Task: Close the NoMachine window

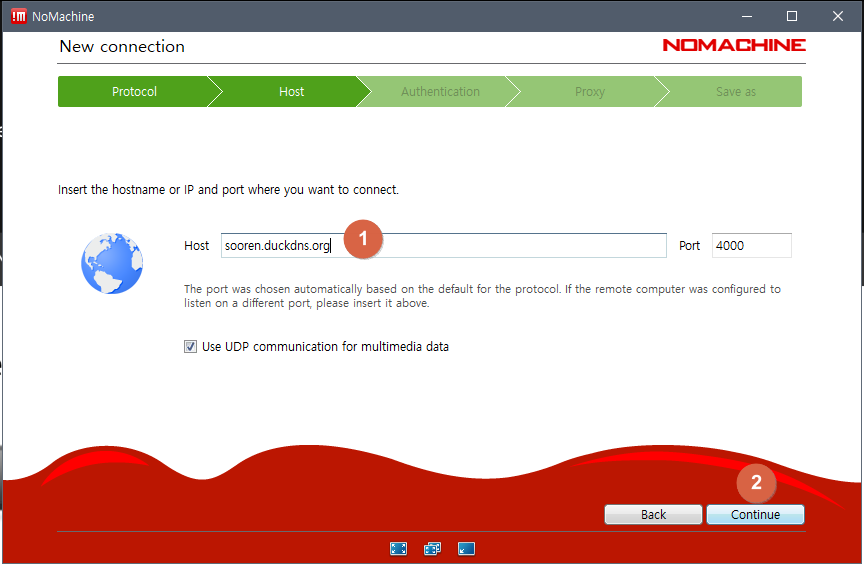Action: click(x=838, y=17)
